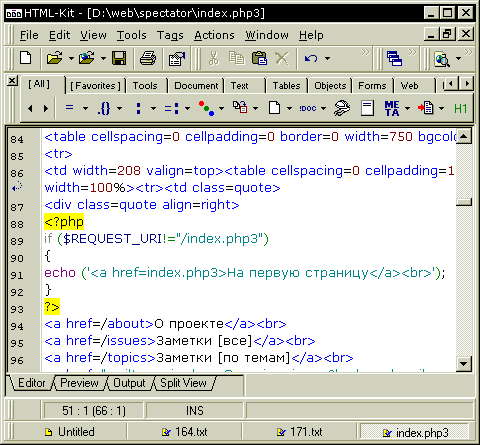Open the File menu
Viewport: 480px width, 445px height.
[29, 35]
